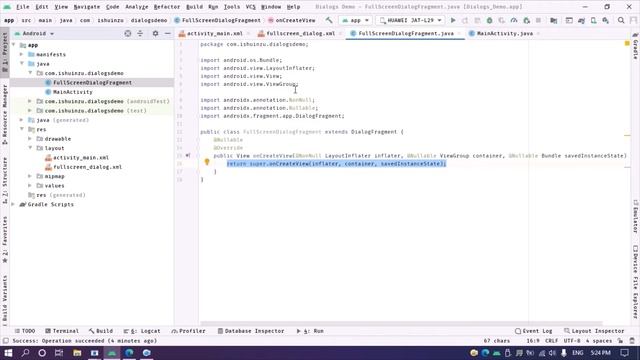Click the editor horizontal scrollbar
The image size is (640, 360).
point(401,324)
